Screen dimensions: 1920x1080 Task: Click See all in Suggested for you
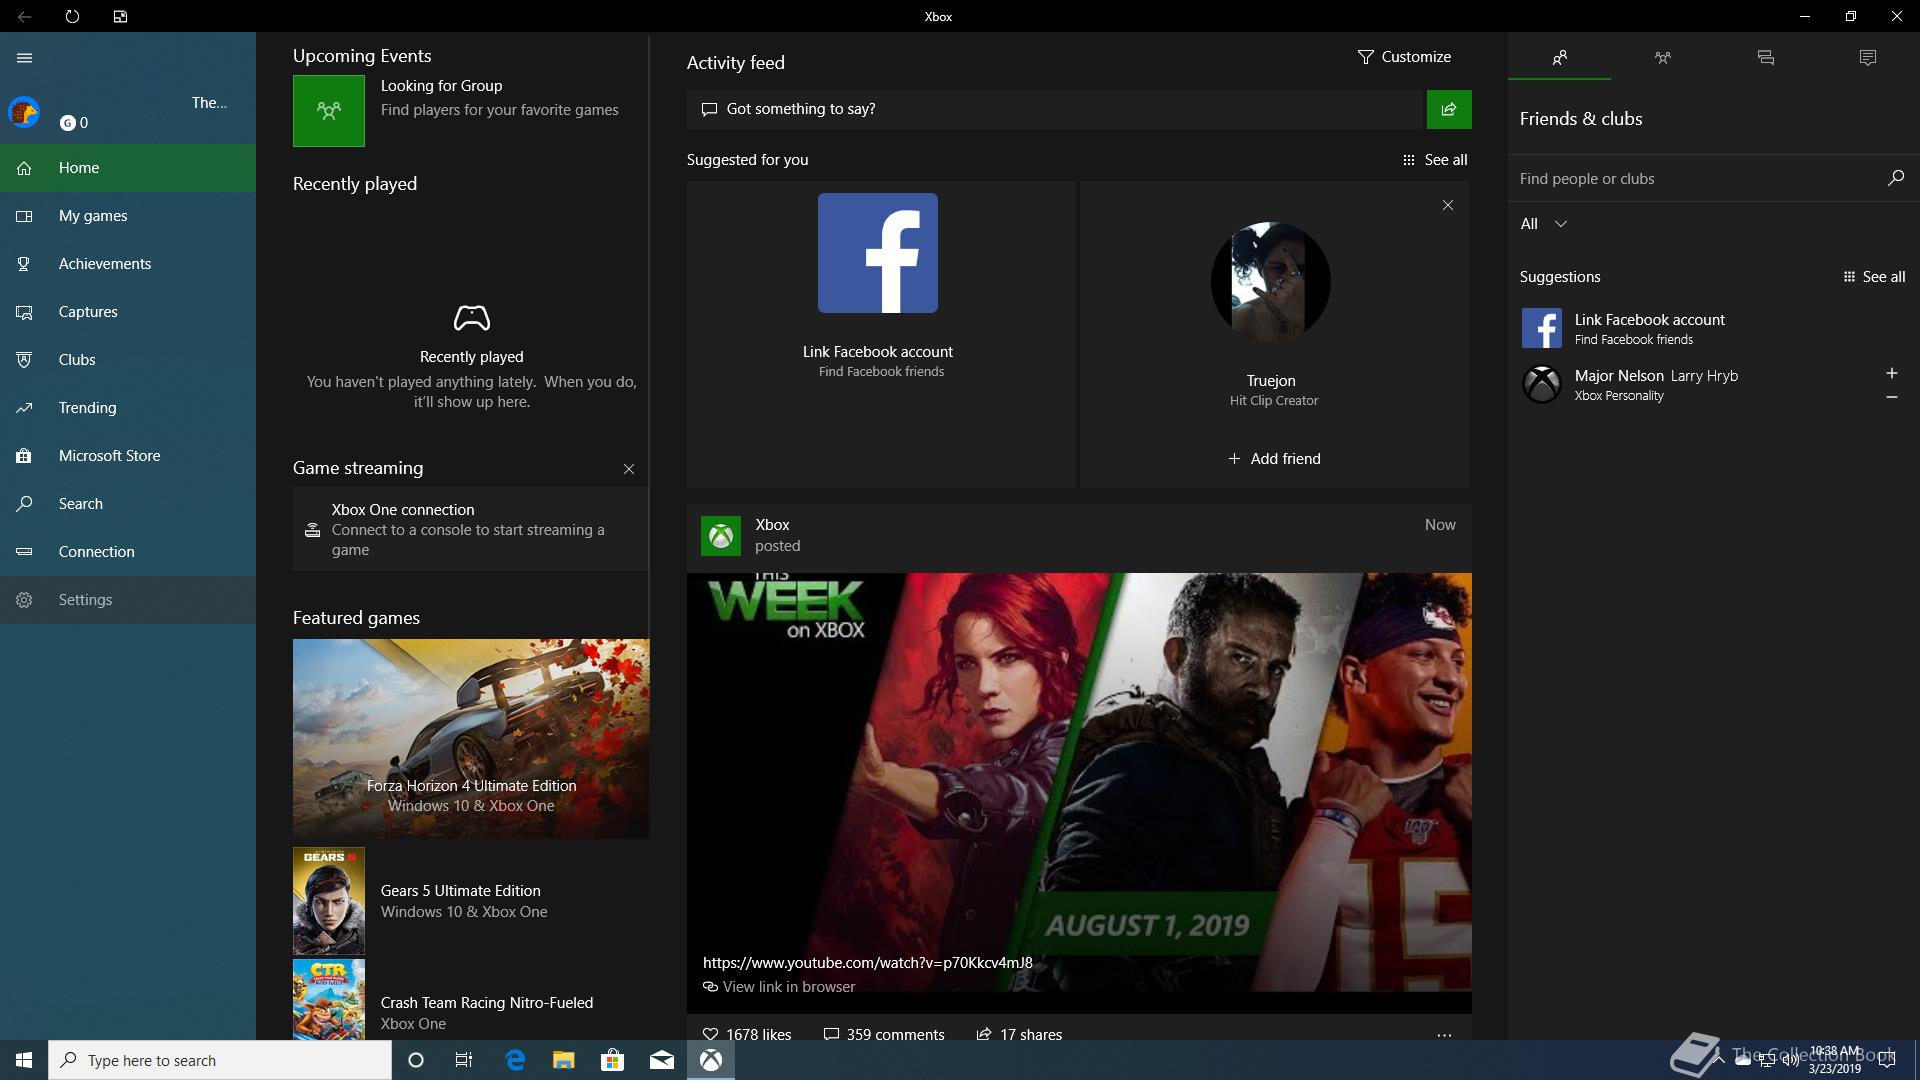(x=1435, y=160)
